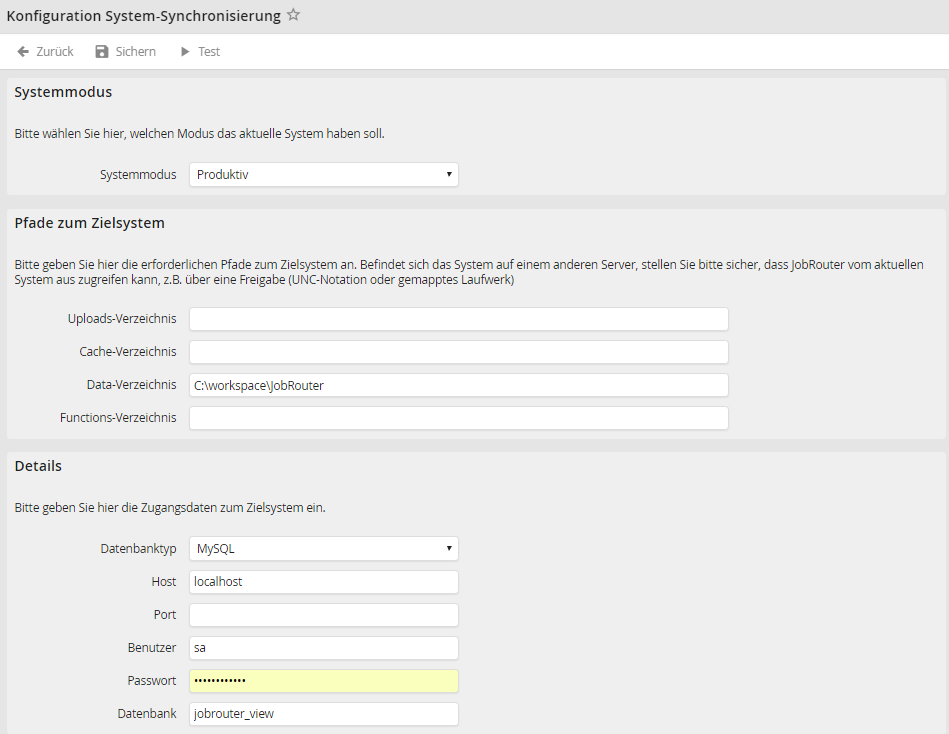Click the highlighted Passwort field

click(x=324, y=681)
